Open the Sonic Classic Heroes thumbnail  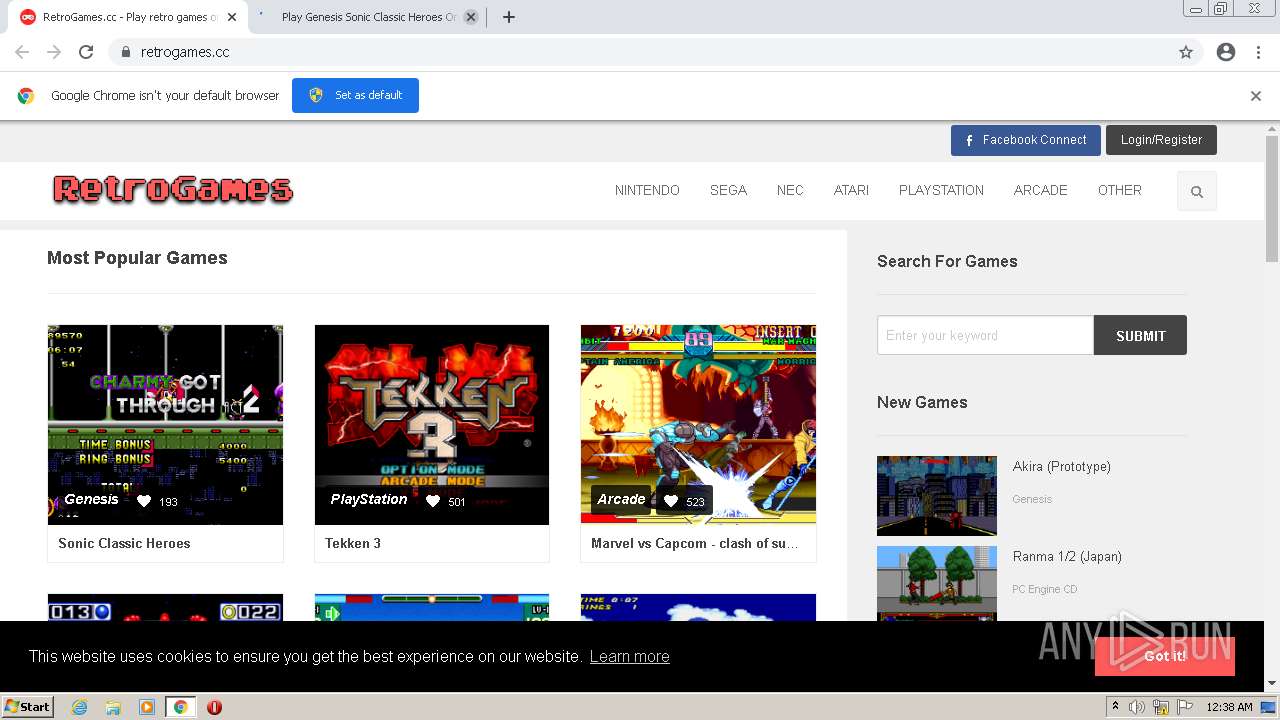[165, 424]
